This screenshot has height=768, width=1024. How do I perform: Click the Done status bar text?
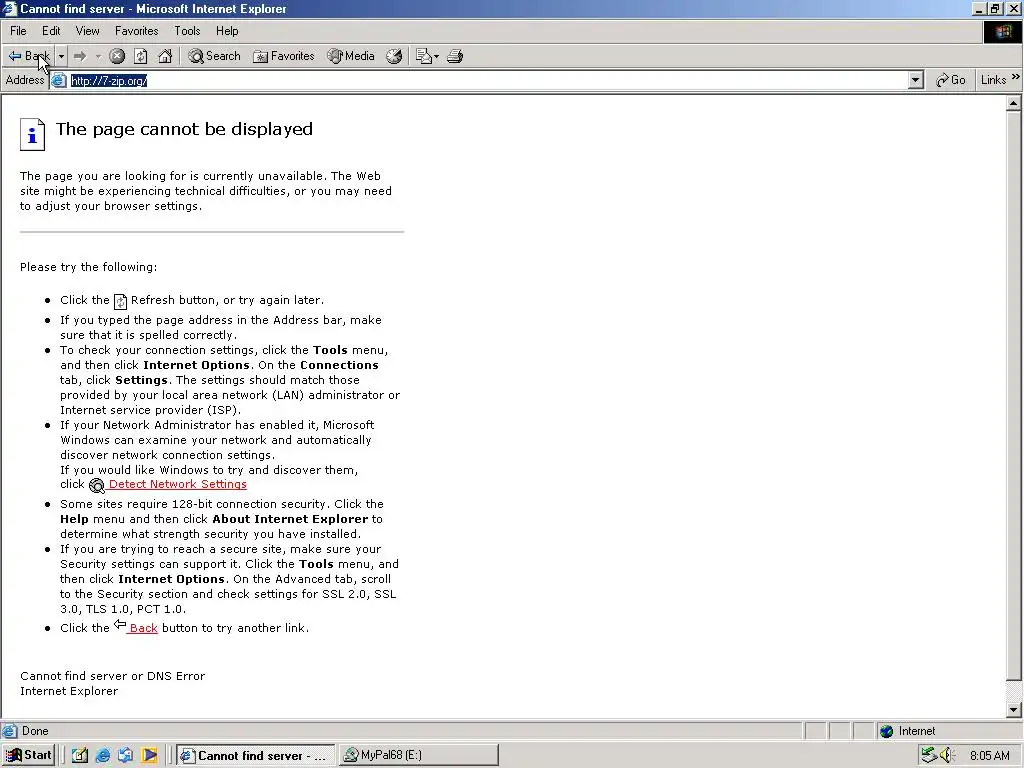point(35,731)
